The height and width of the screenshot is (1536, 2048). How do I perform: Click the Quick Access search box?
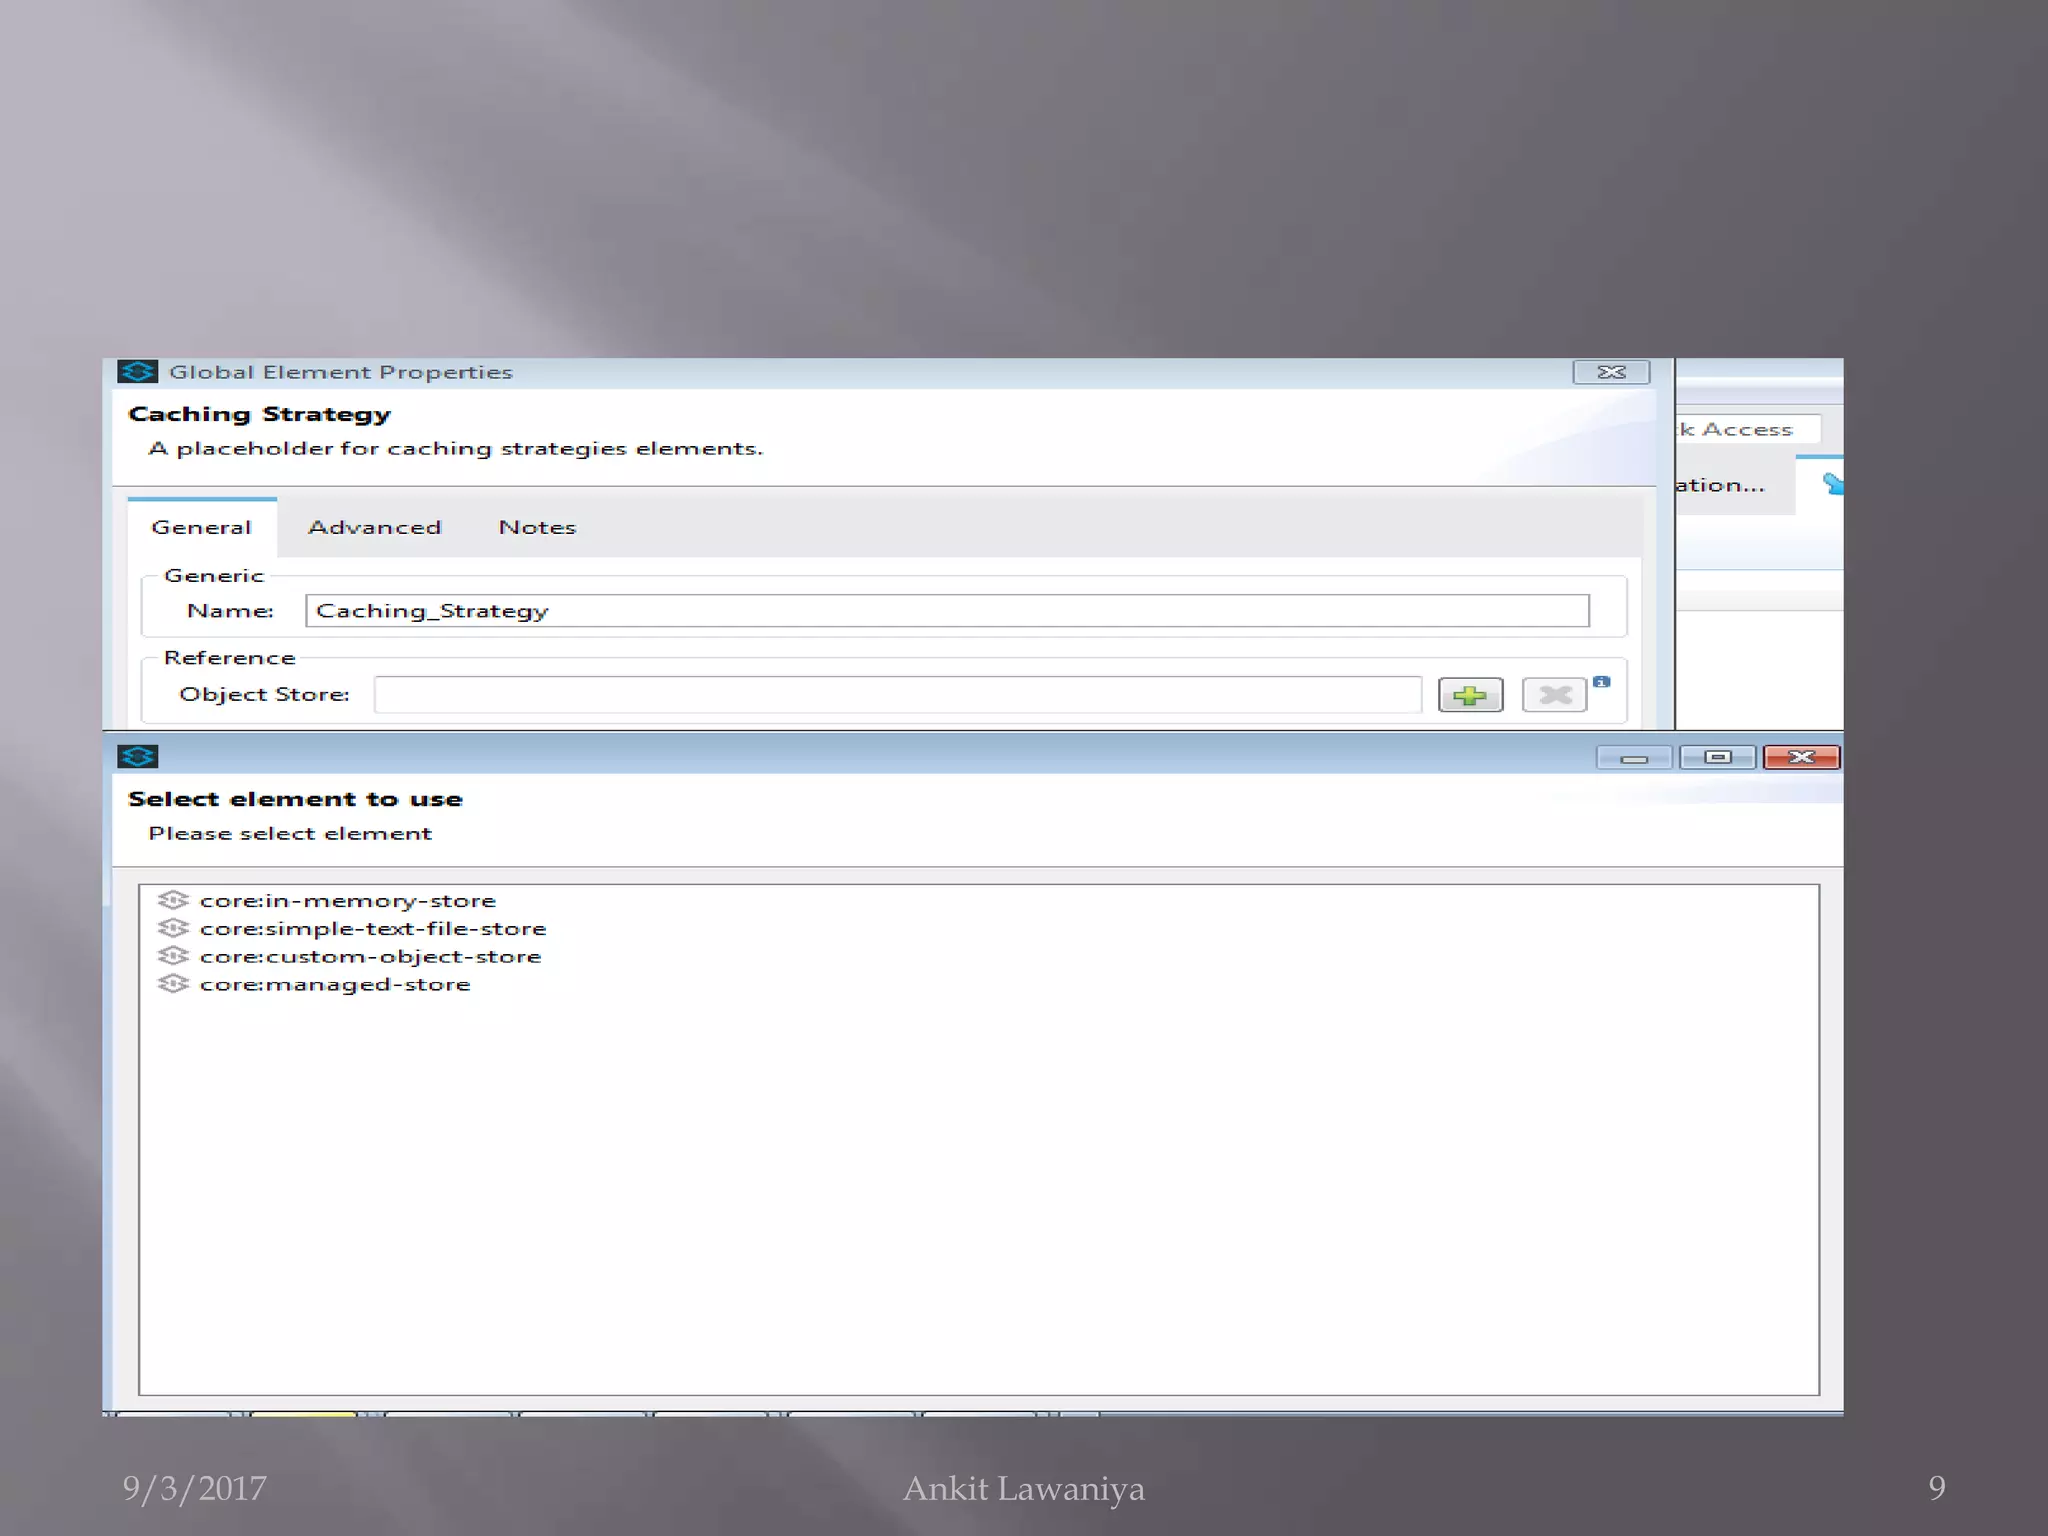(1748, 429)
